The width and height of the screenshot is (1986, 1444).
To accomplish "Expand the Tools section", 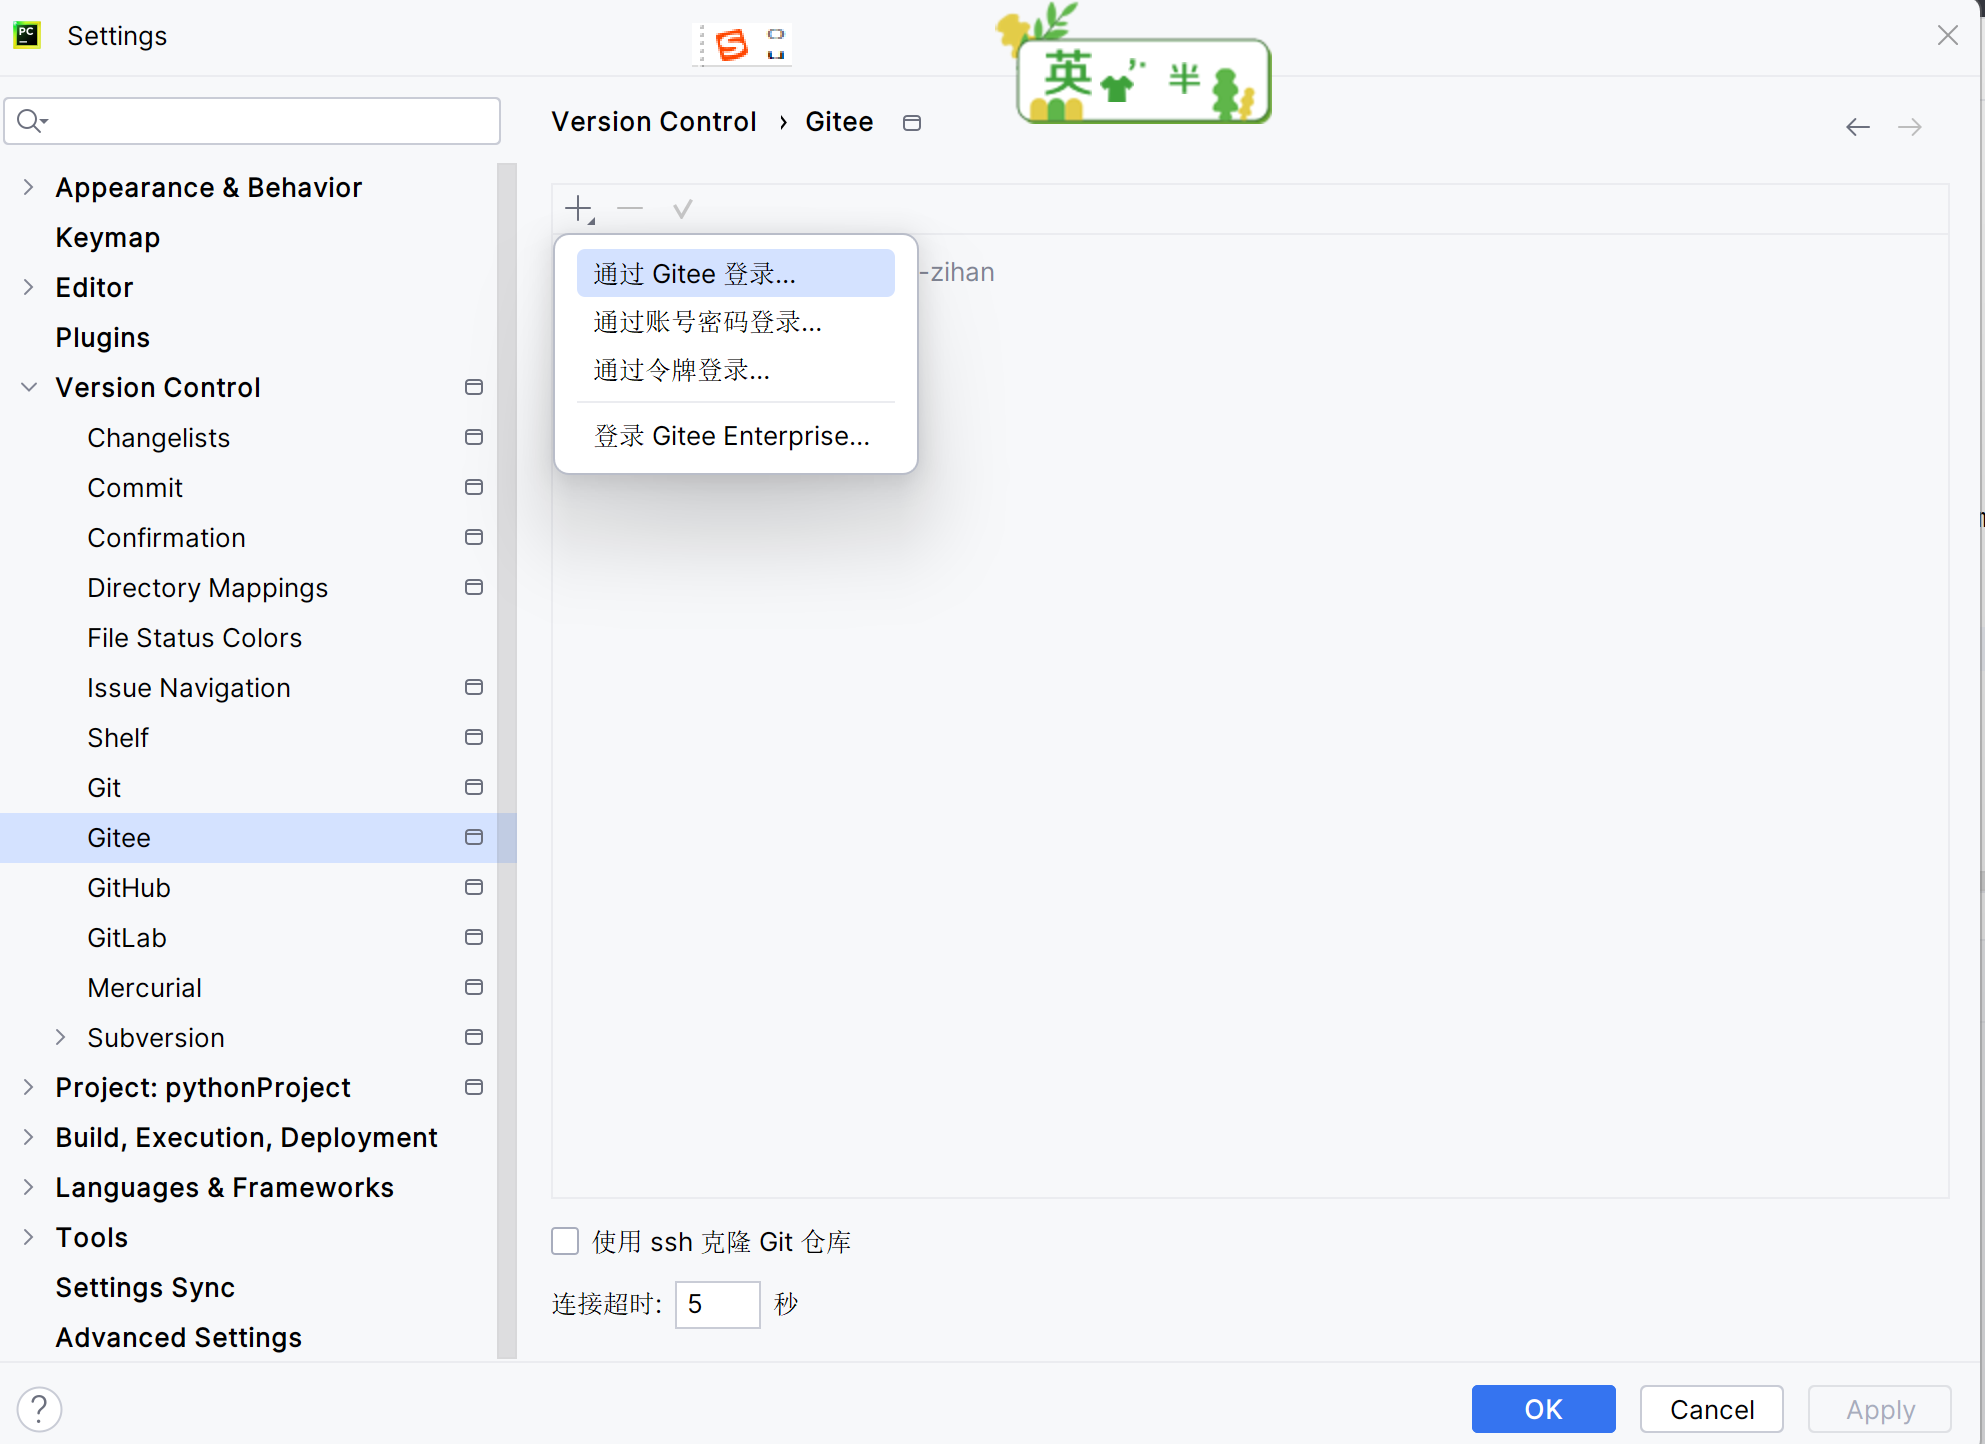I will point(29,1237).
